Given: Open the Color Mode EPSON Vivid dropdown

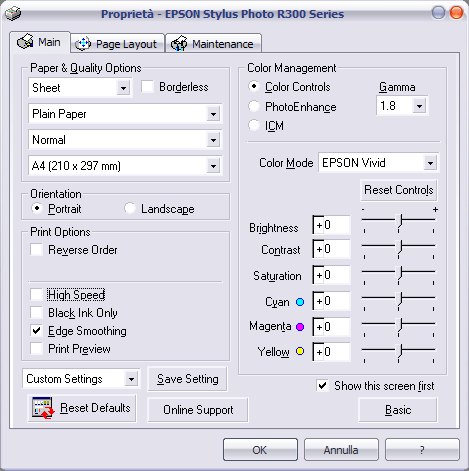Looking at the screenshot, I should [x=379, y=163].
